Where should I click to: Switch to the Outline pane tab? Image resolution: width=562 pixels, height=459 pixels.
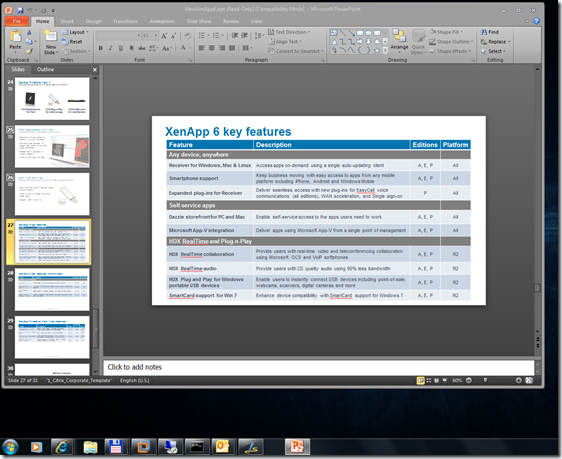(x=46, y=69)
